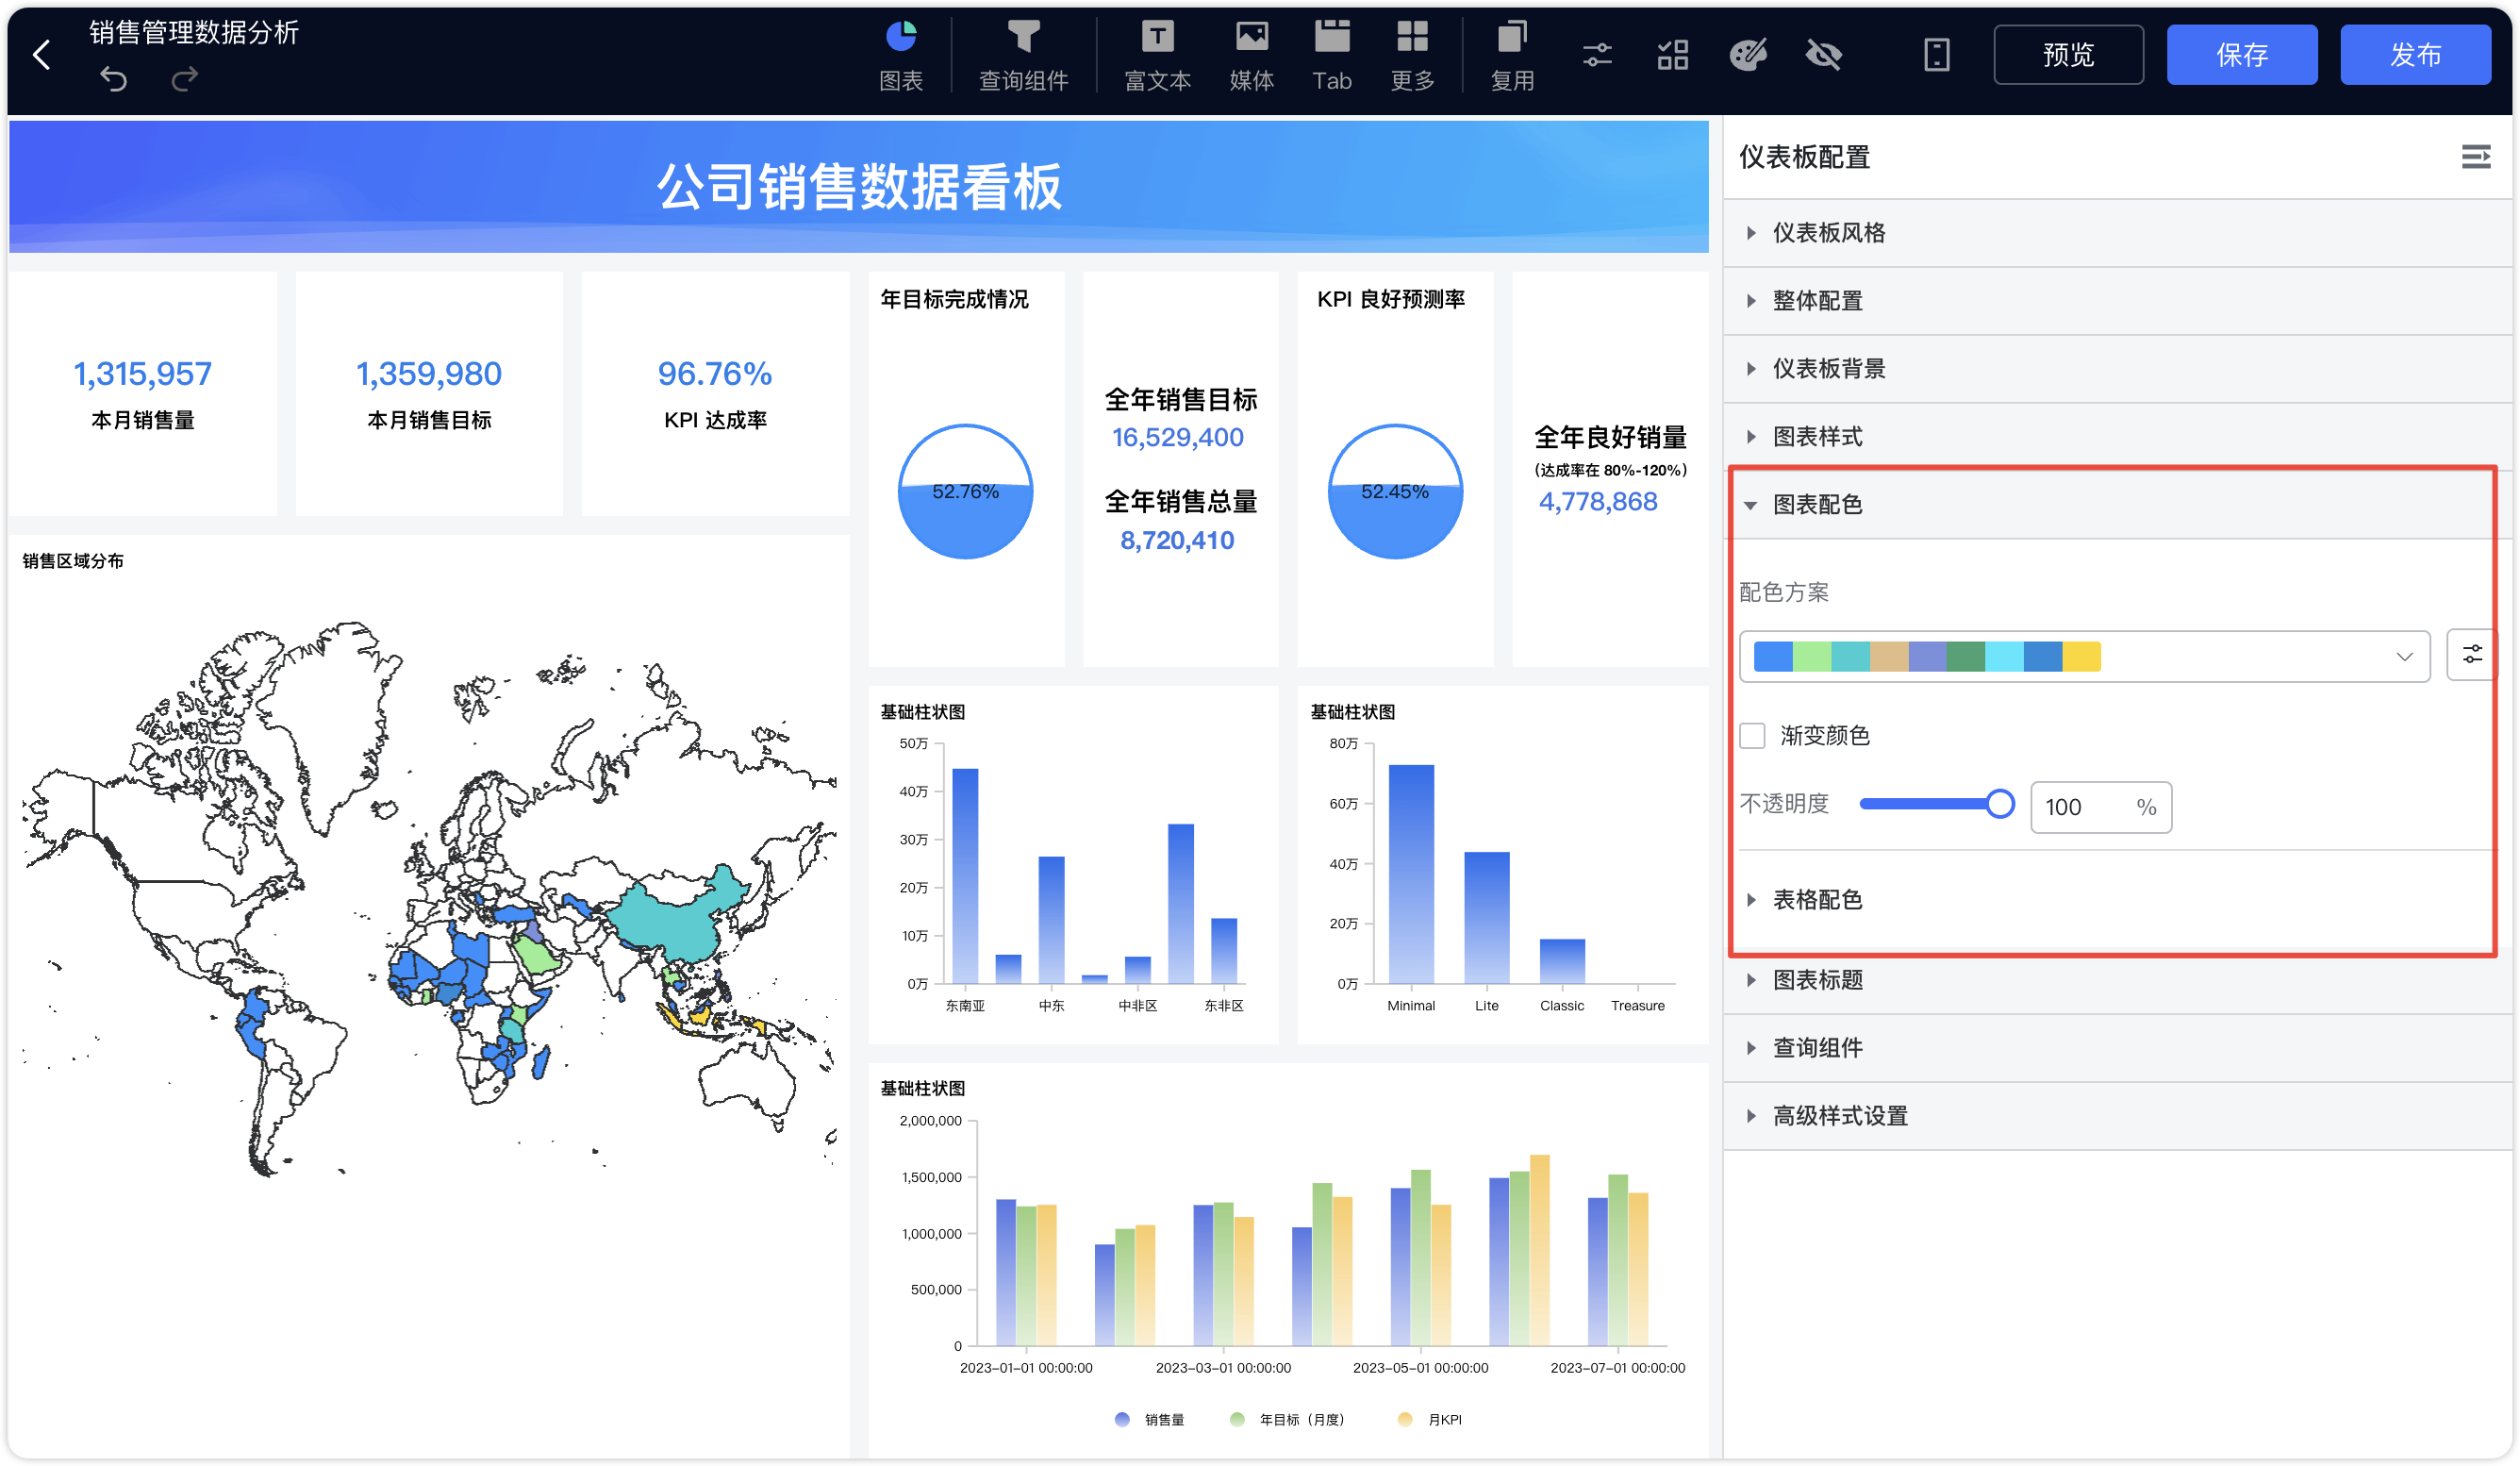This screenshot has width=2520, height=1466.
Task: Enable the 渐变颜色 checkbox
Action: pos(1752,735)
